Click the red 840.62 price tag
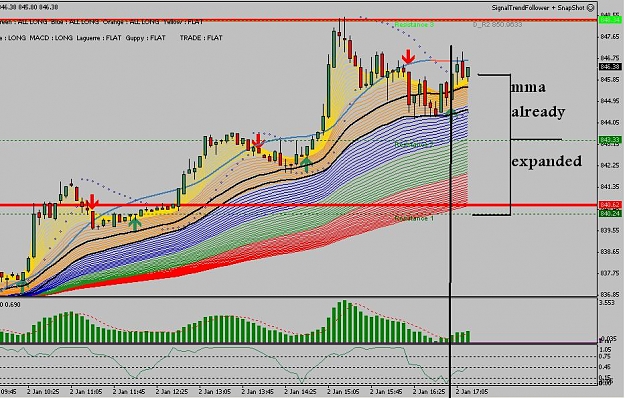Screen dimensions: 625x398 [609, 205]
